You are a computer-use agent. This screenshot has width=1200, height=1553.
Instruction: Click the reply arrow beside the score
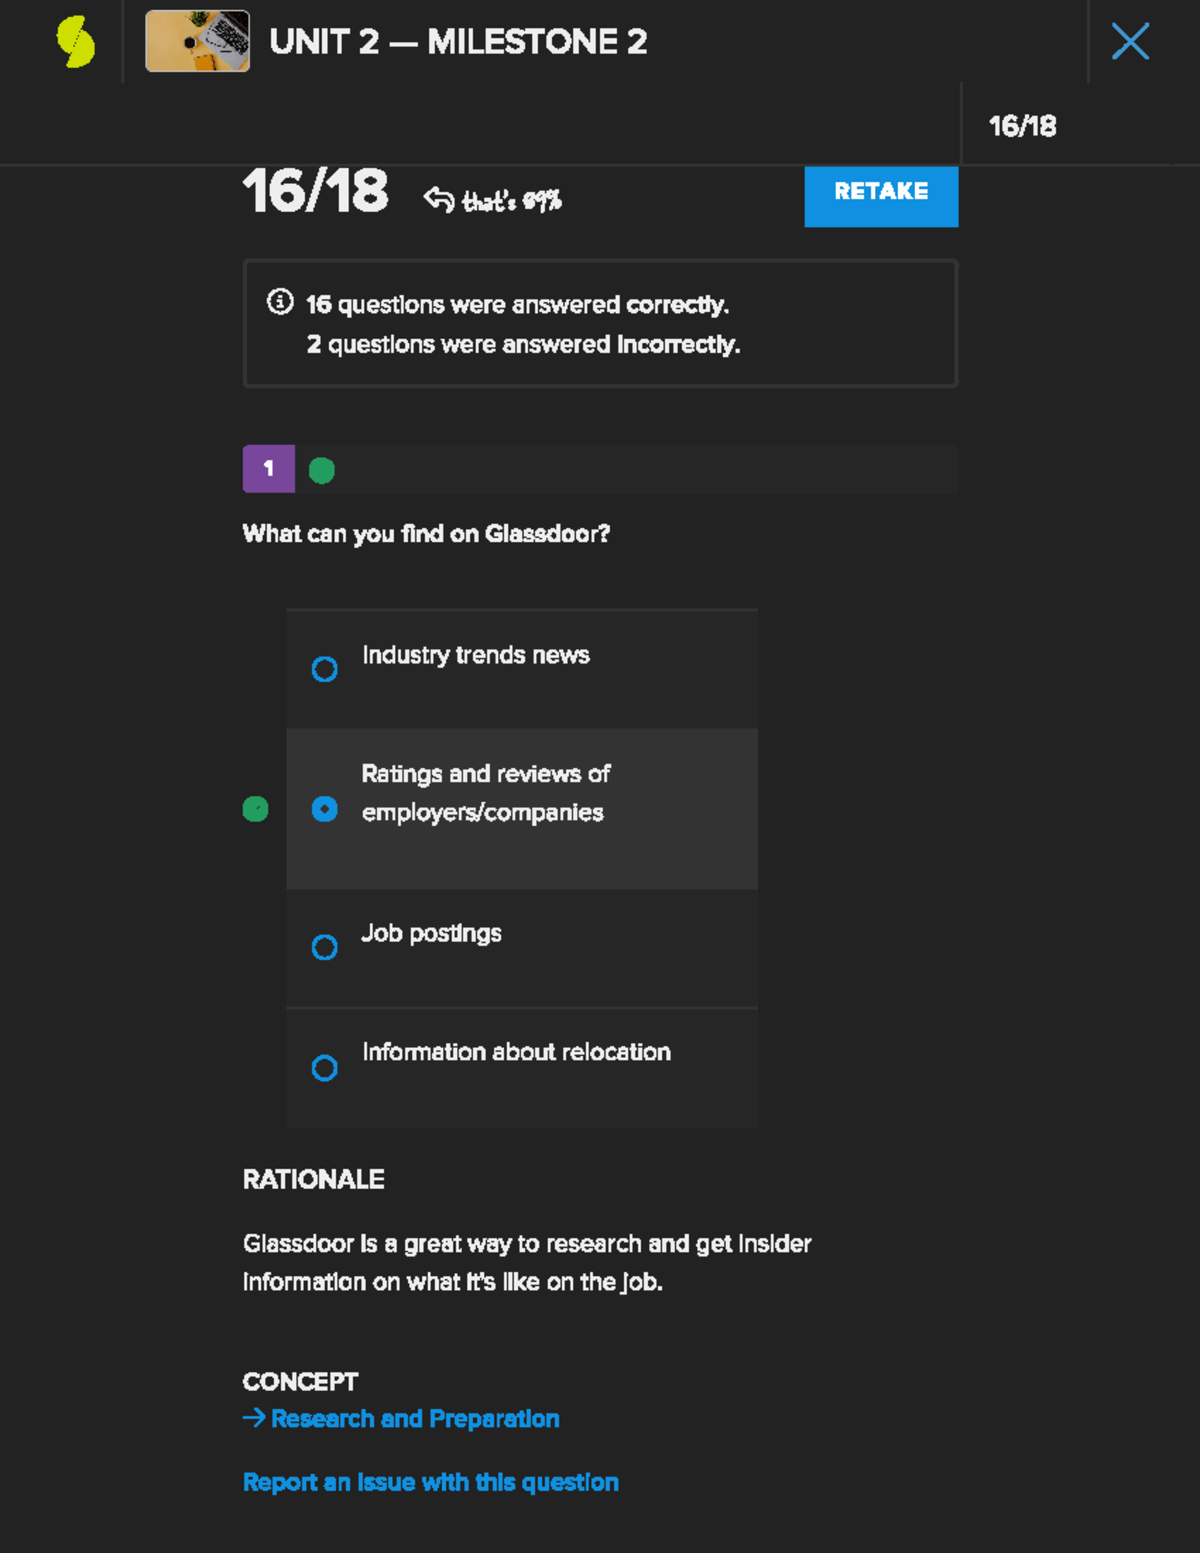click(x=438, y=199)
